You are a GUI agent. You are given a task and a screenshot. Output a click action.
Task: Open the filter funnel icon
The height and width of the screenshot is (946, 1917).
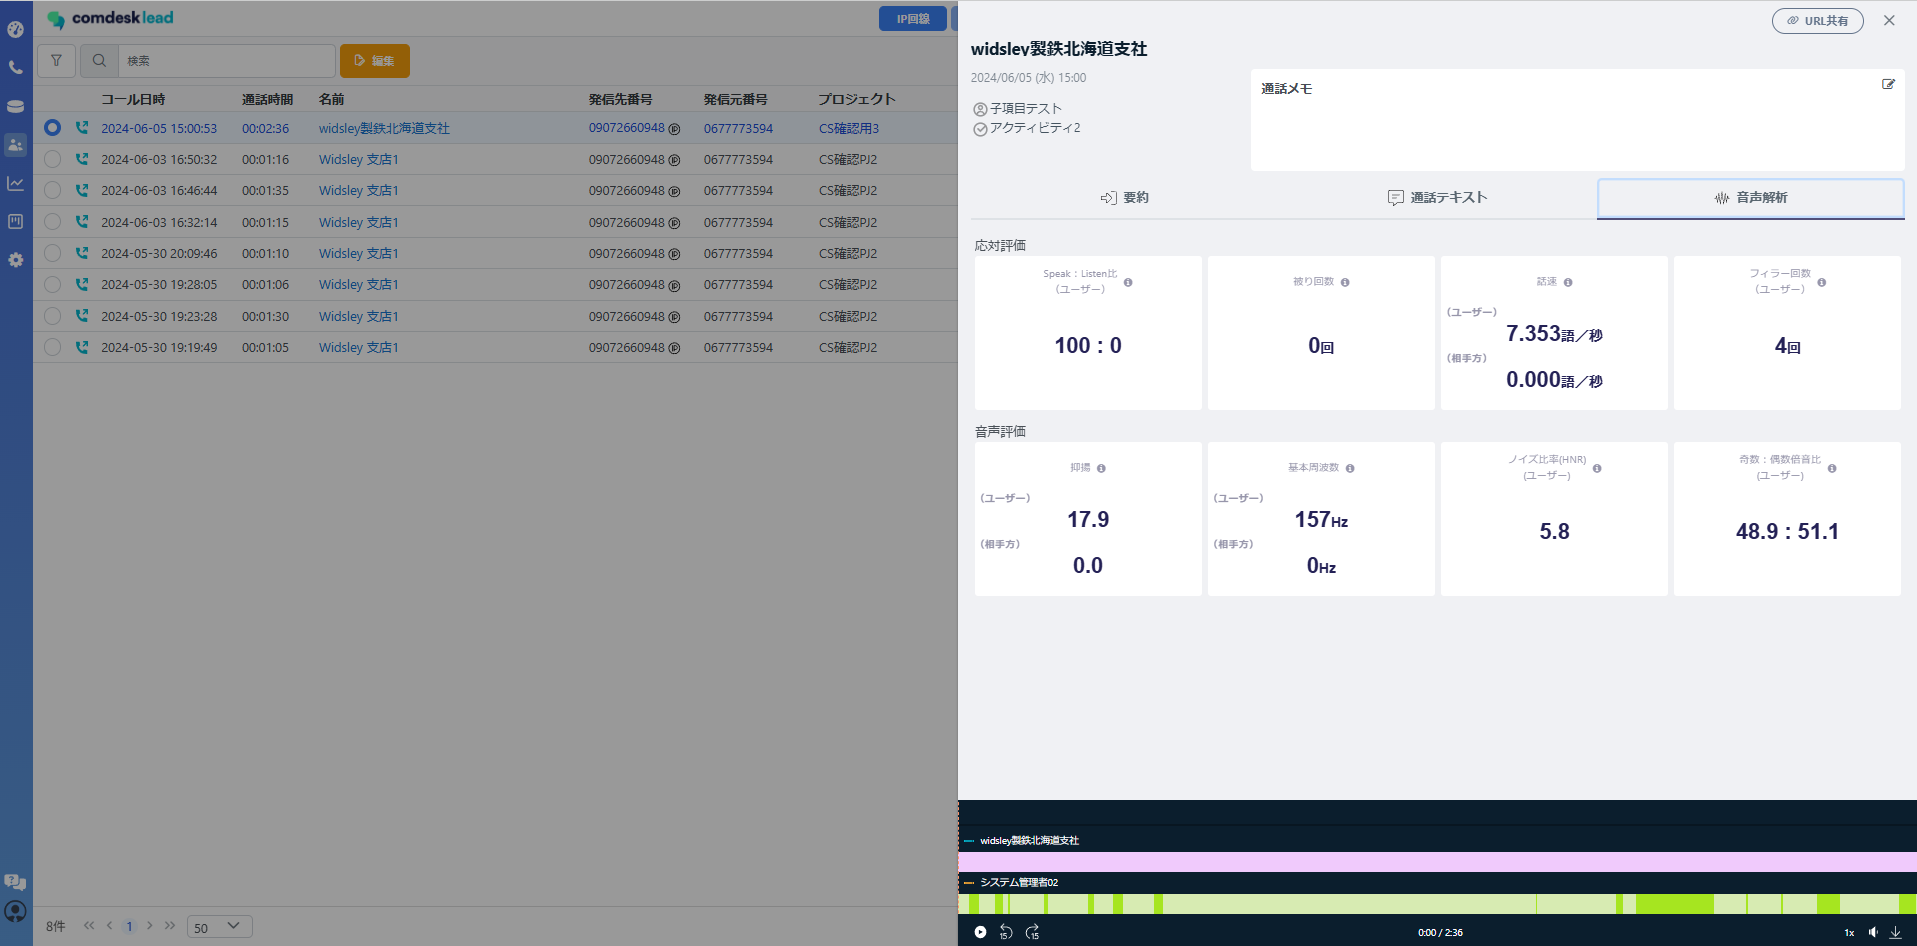[x=57, y=61]
